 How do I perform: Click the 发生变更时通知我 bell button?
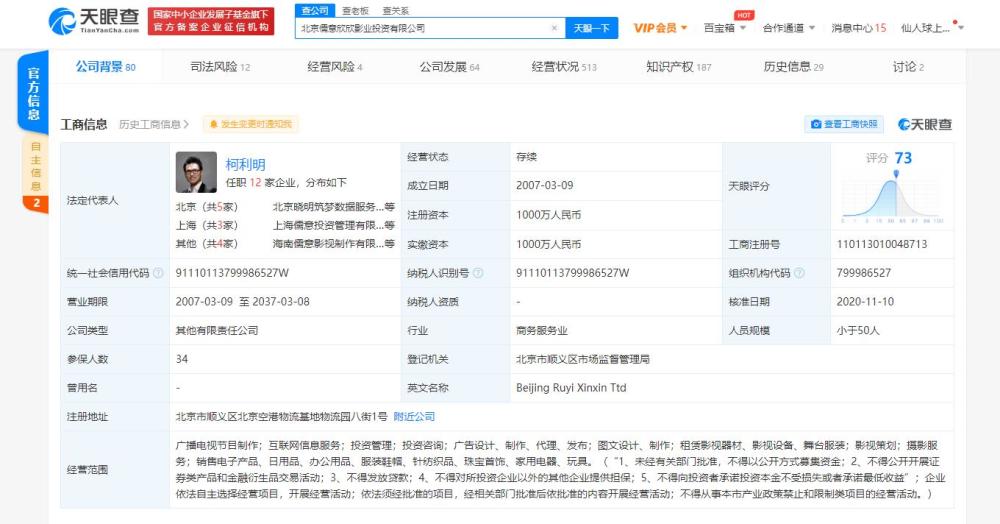click(x=251, y=124)
